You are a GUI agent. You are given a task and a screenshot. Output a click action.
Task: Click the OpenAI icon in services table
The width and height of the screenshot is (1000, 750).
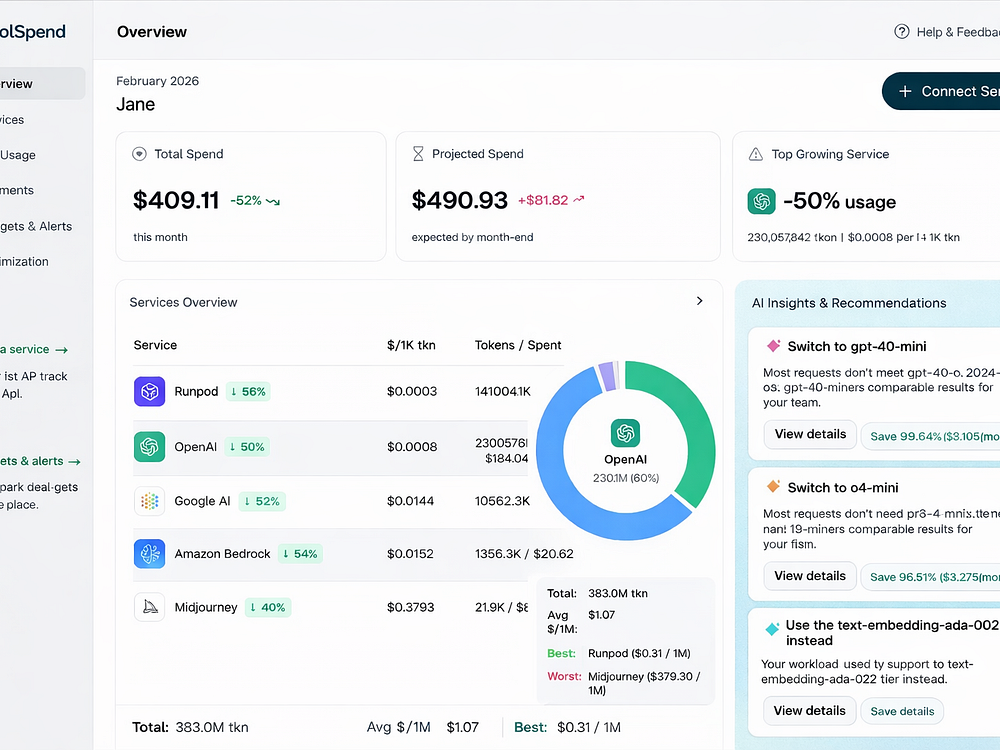coord(149,446)
